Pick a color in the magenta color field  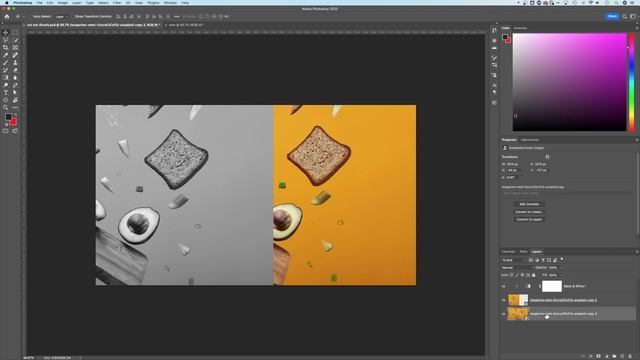(x=569, y=82)
